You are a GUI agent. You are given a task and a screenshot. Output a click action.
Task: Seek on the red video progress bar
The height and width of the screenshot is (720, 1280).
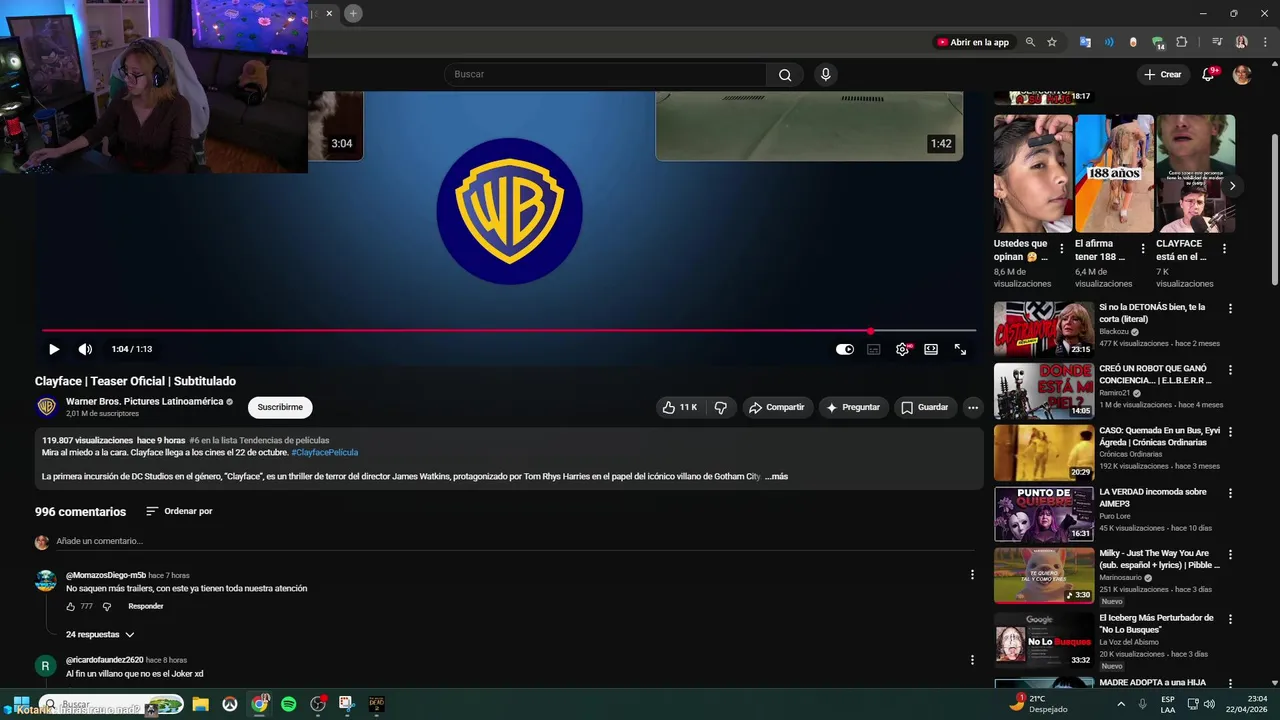pos(509,330)
